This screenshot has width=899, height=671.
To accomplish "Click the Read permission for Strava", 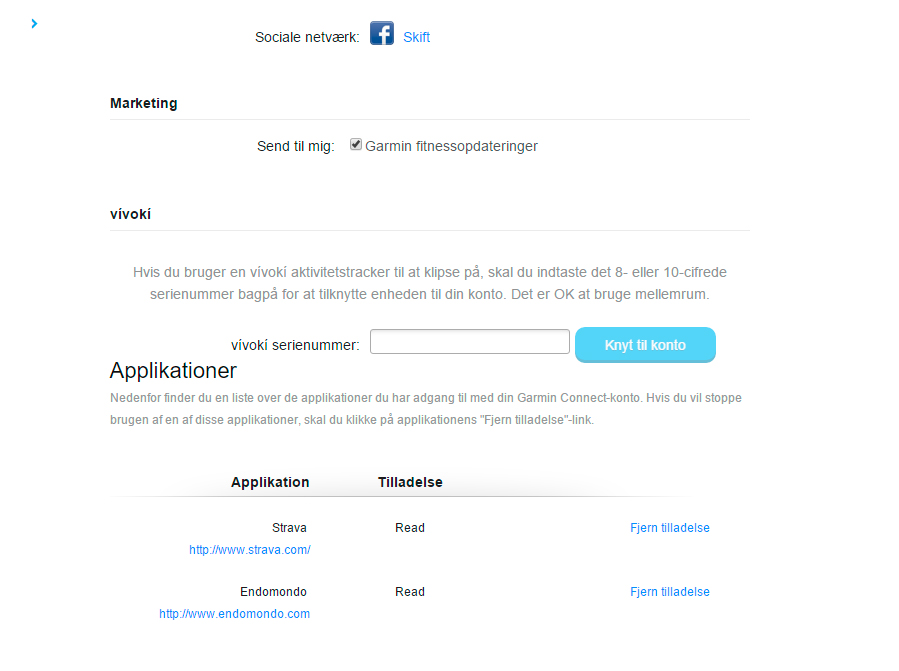I will 410,528.
